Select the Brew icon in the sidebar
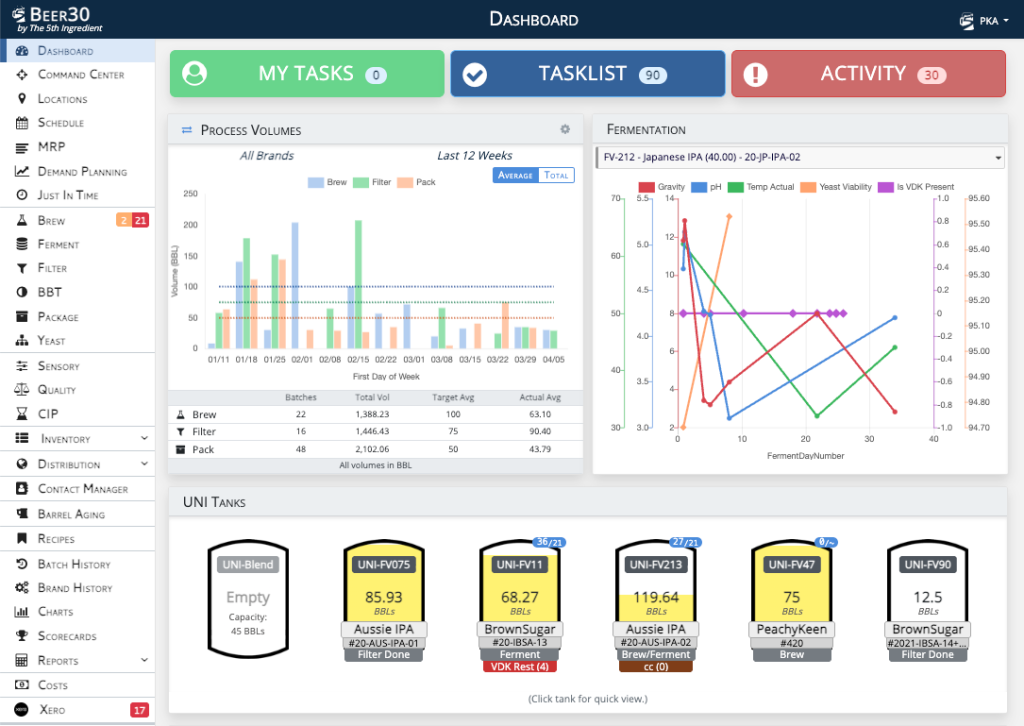This screenshot has width=1024, height=726. coord(20,220)
